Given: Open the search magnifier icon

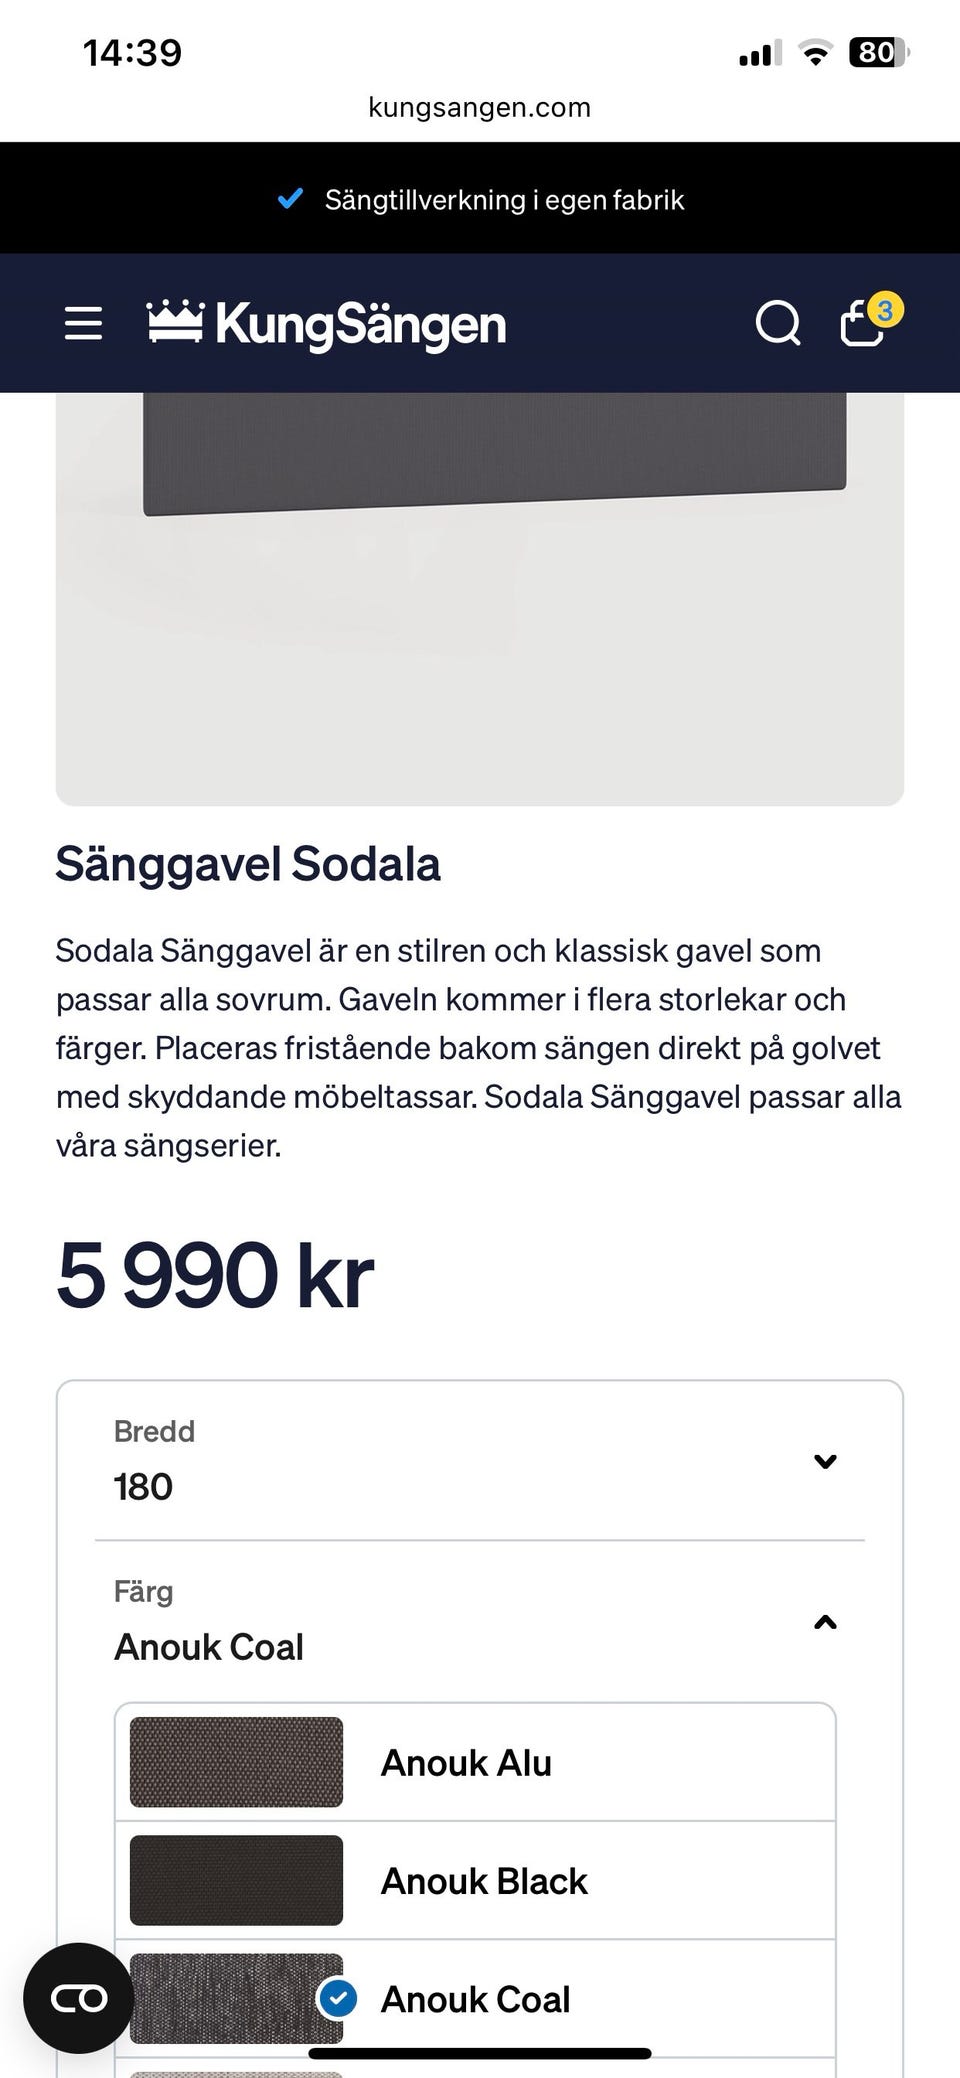Looking at the screenshot, I should tap(777, 323).
